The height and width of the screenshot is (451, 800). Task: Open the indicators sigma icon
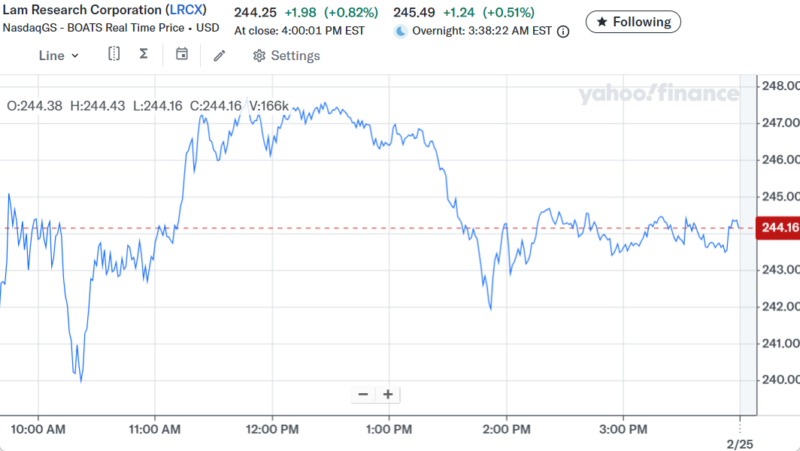(x=144, y=55)
